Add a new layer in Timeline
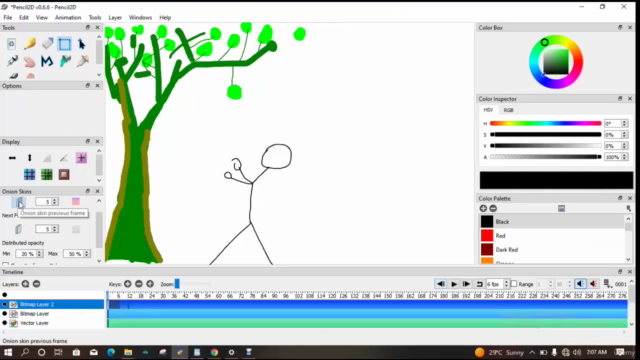The image size is (640, 360). coord(25,284)
